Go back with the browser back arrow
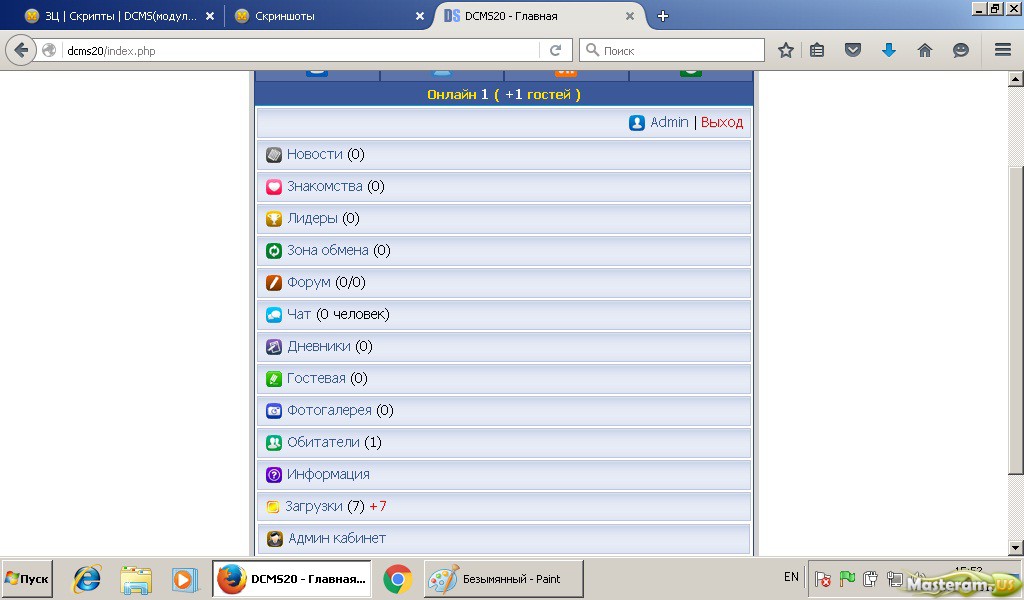1024x600 pixels. click(22, 50)
